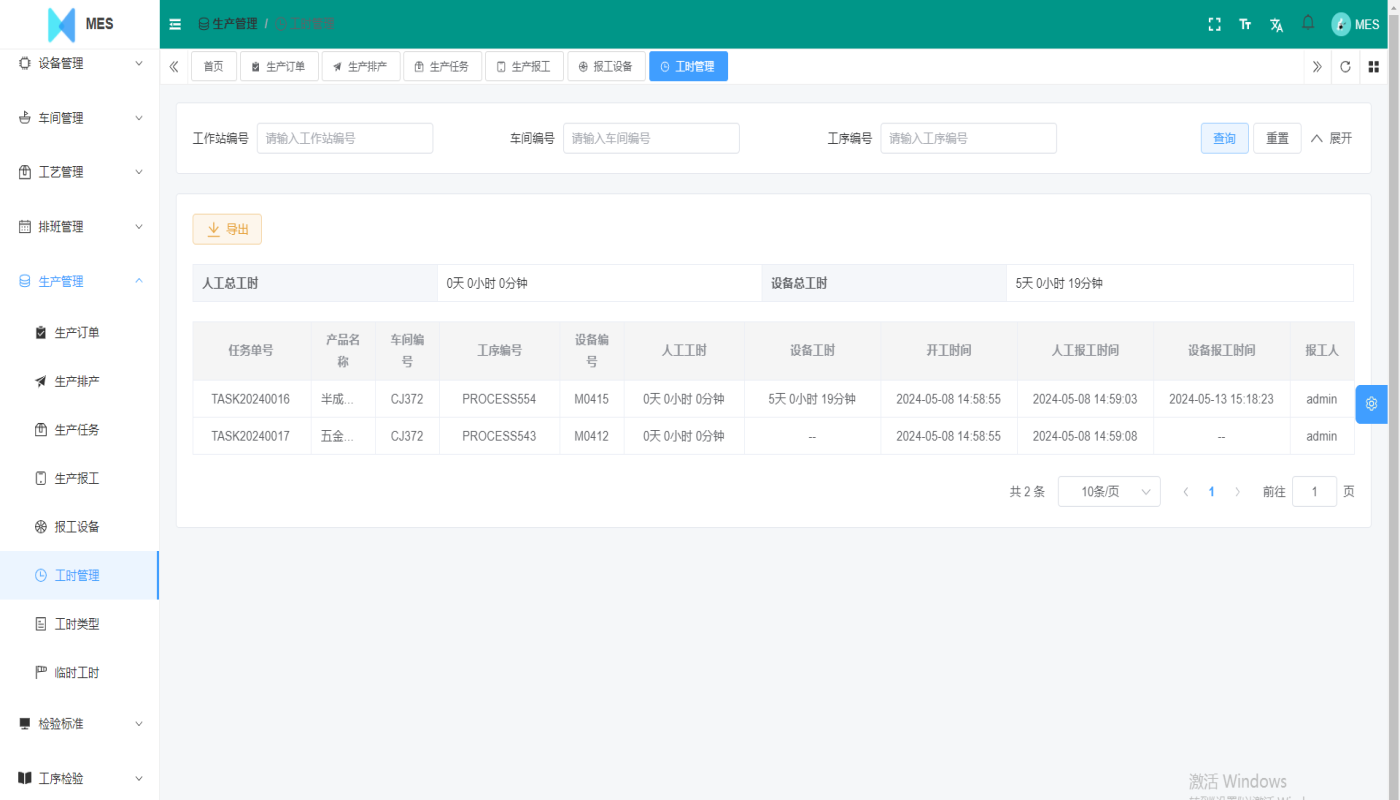Open the tab grid options icon
The width and height of the screenshot is (1400, 800).
1374,67
